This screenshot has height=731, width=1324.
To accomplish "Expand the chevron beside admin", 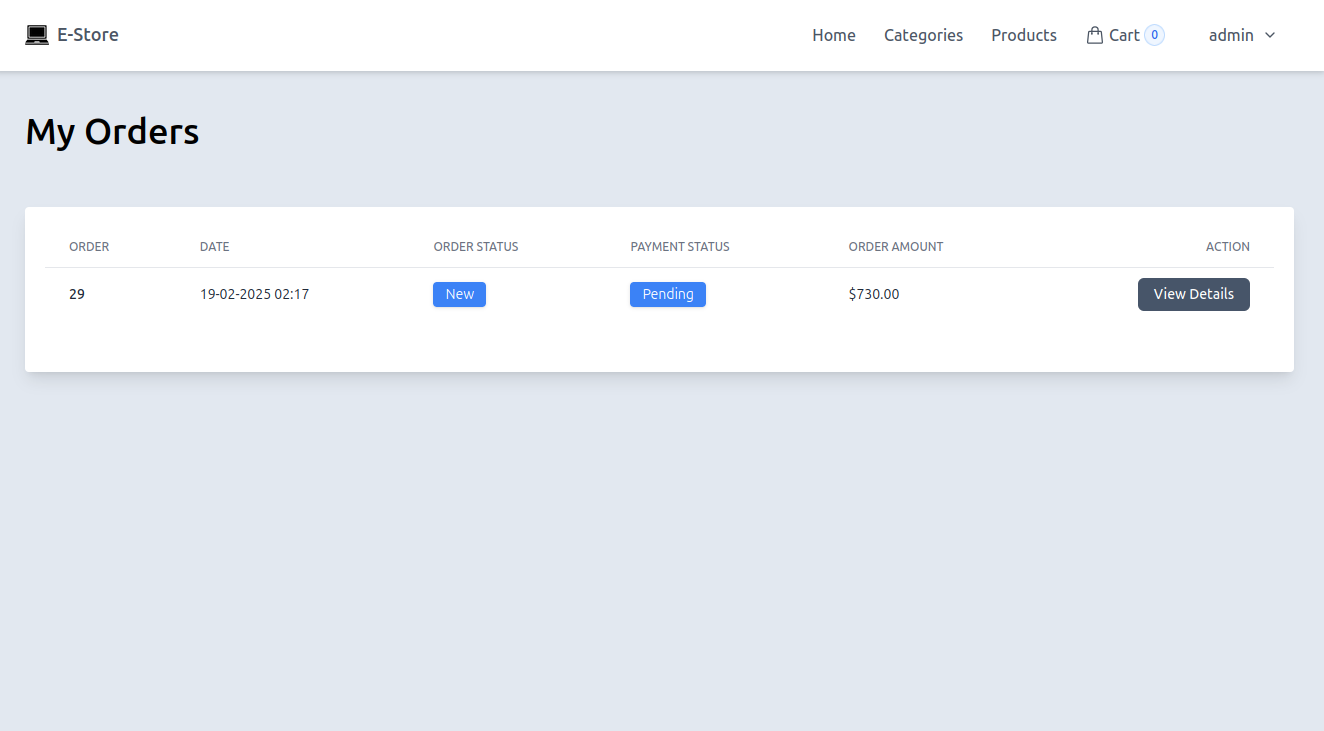I will [x=1271, y=35].
